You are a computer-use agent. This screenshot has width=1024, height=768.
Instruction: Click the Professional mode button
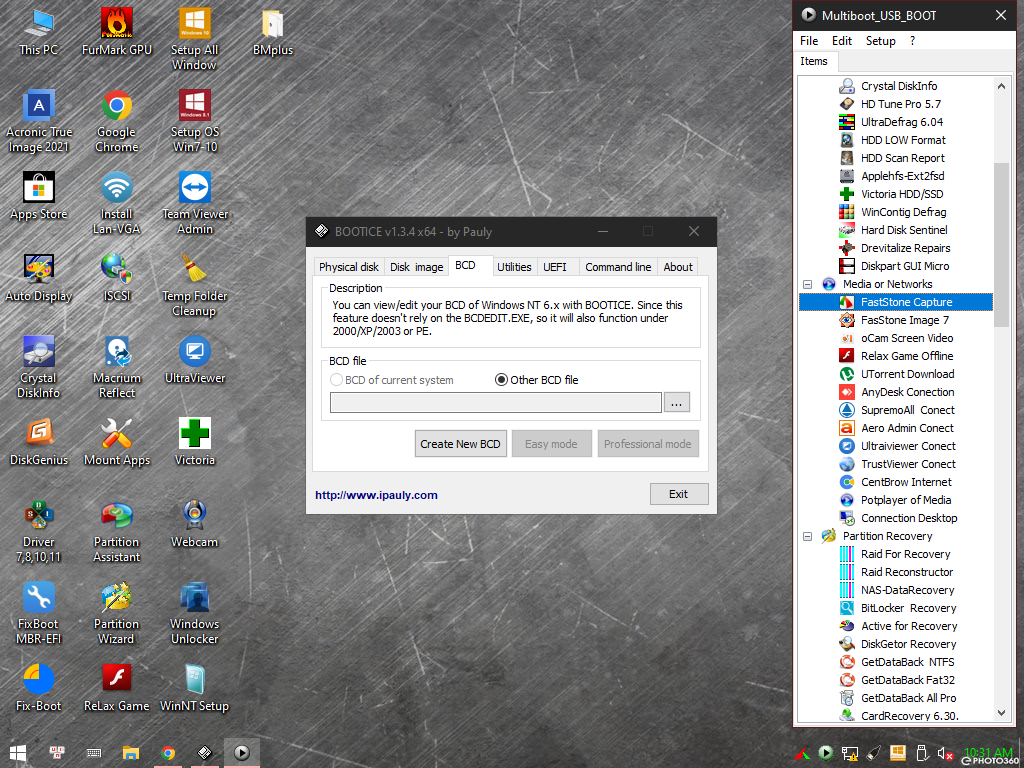(648, 443)
